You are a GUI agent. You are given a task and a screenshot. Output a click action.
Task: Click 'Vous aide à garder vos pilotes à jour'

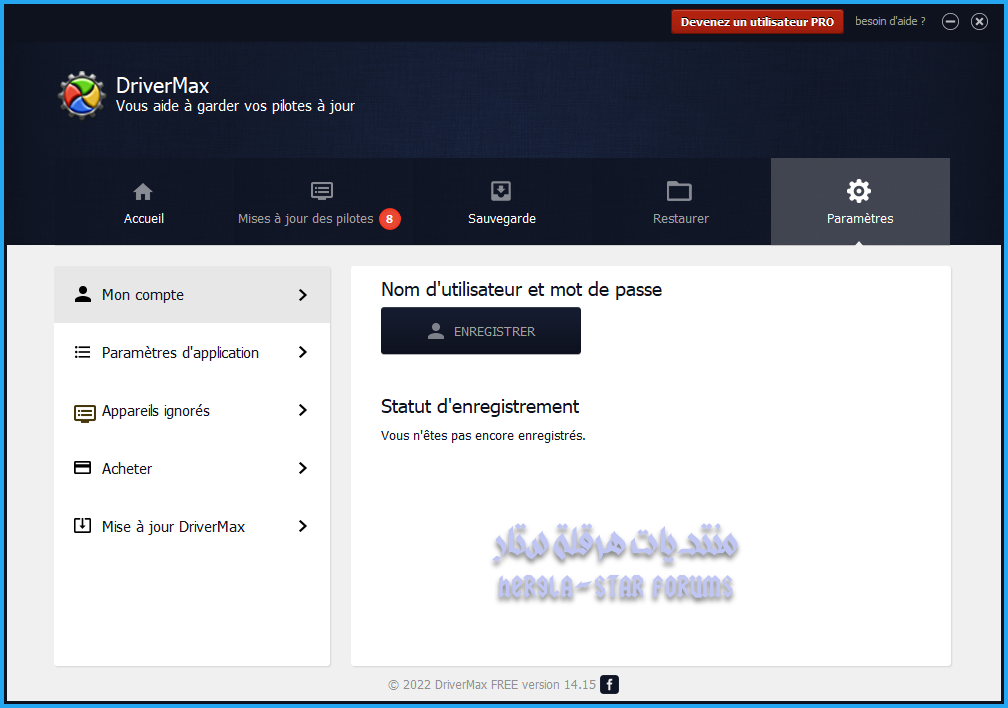(235, 106)
